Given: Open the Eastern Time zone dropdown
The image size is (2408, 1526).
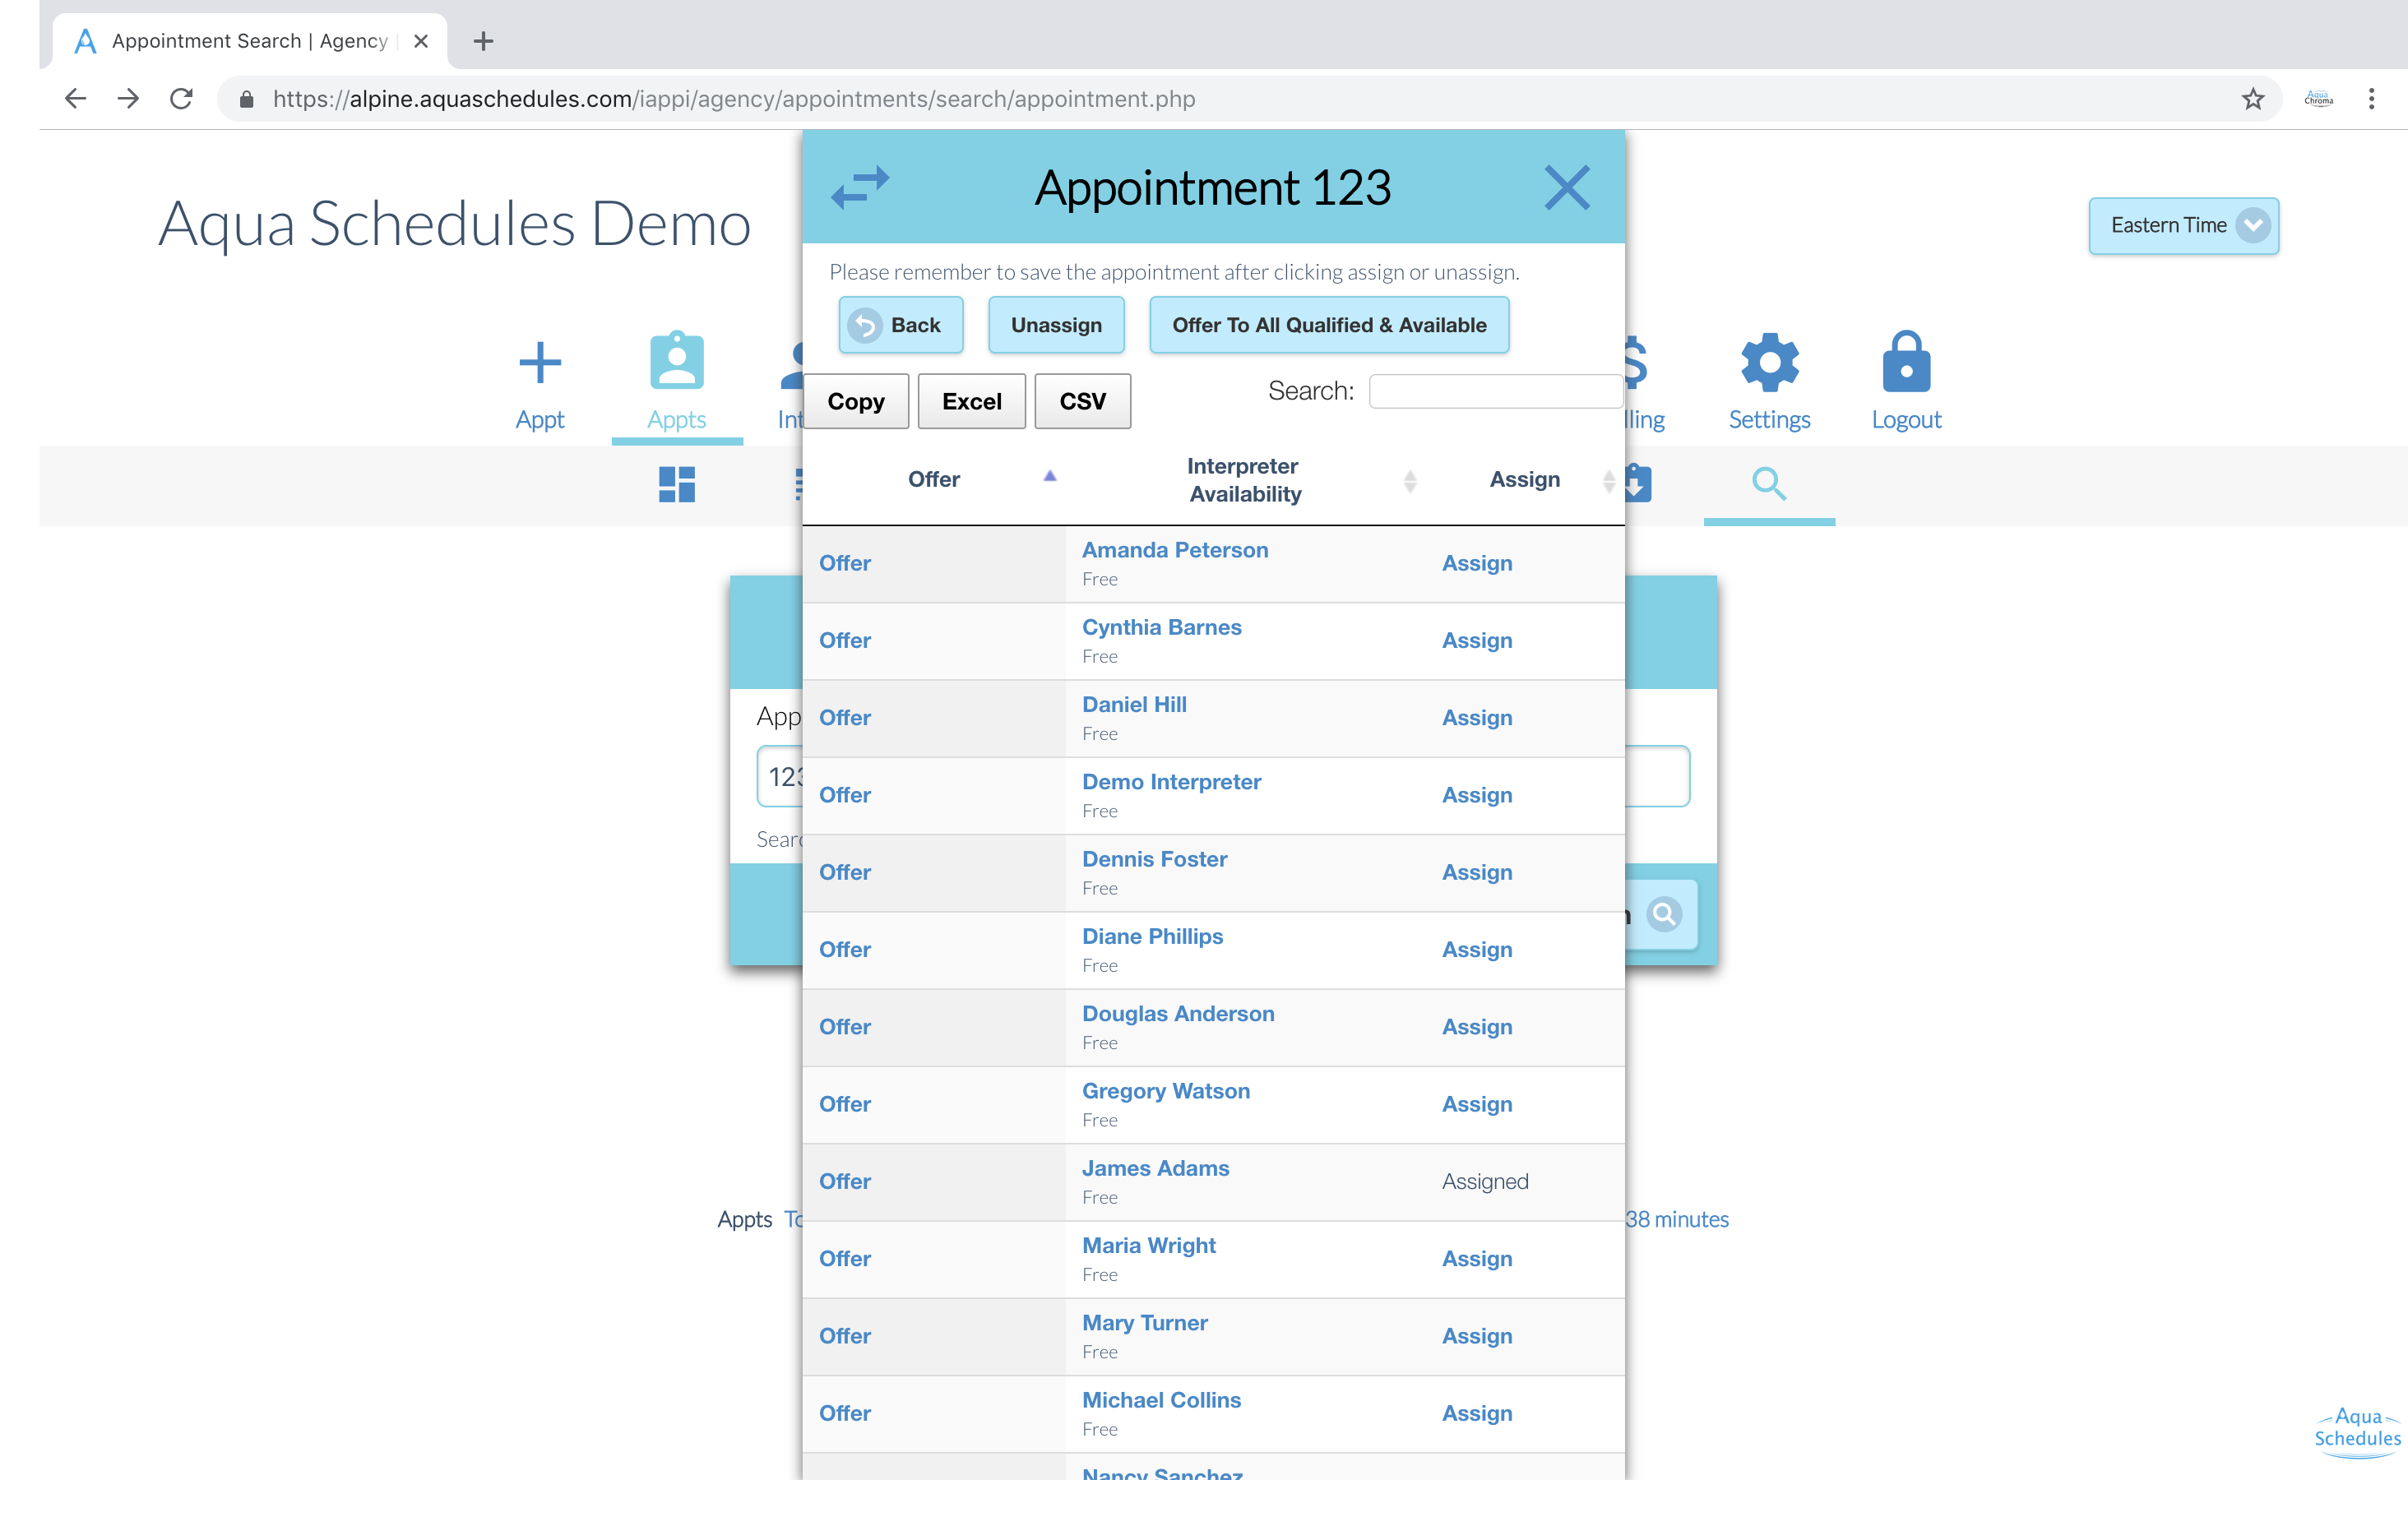Looking at the screenshot, I should point(2183,226).
